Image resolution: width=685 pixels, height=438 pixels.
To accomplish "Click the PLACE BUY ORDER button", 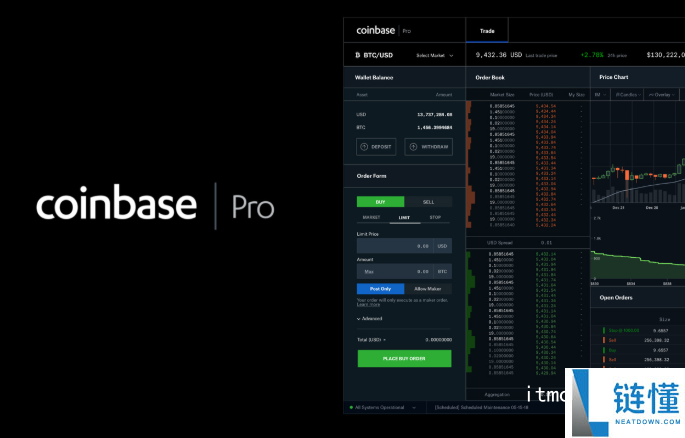I will (x=405, y=359).
